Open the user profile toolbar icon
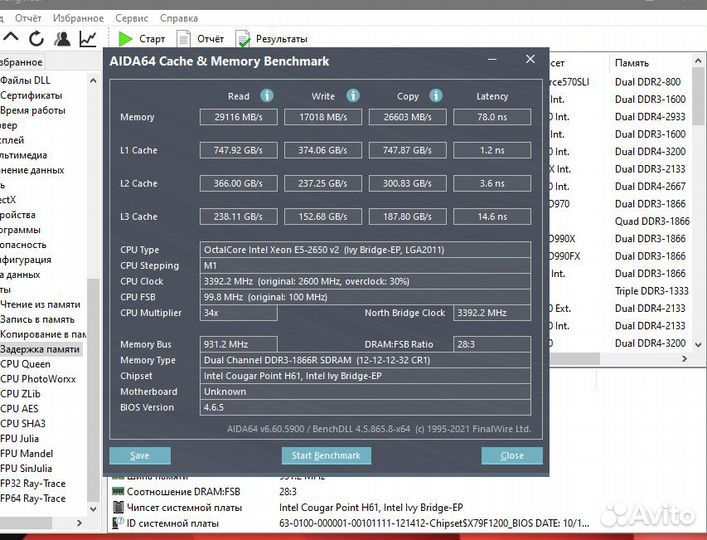The width and height of the screenshot is (707, 540). click(62, 39)
